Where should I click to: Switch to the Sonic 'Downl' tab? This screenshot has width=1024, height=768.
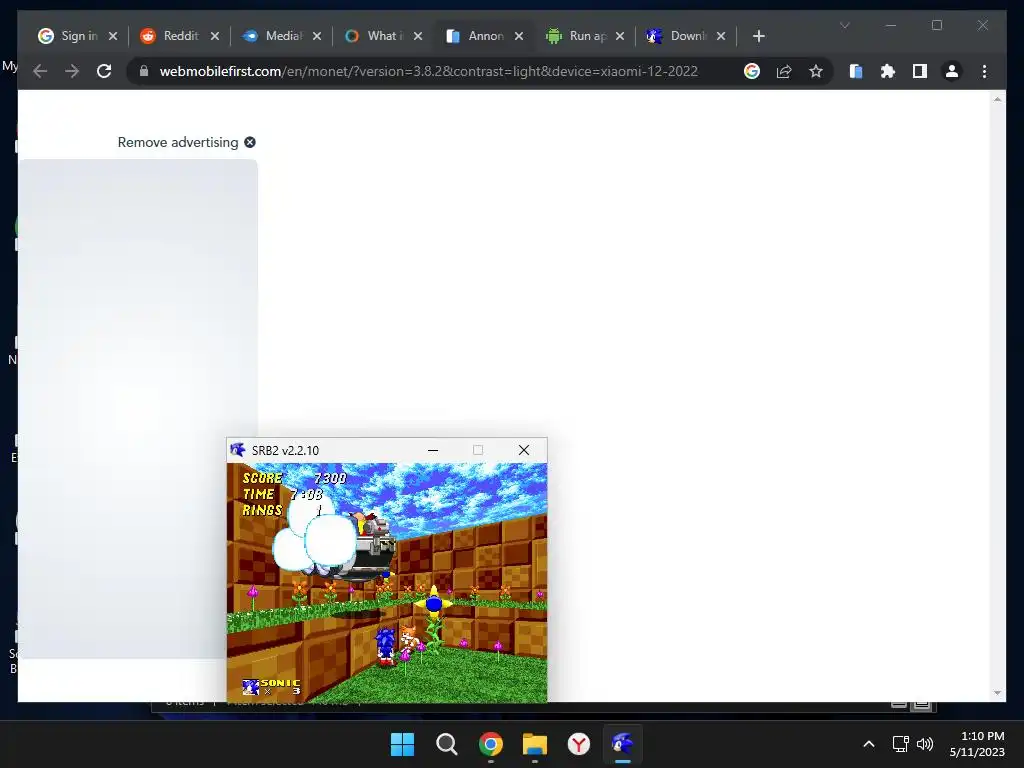click(678, 36)
